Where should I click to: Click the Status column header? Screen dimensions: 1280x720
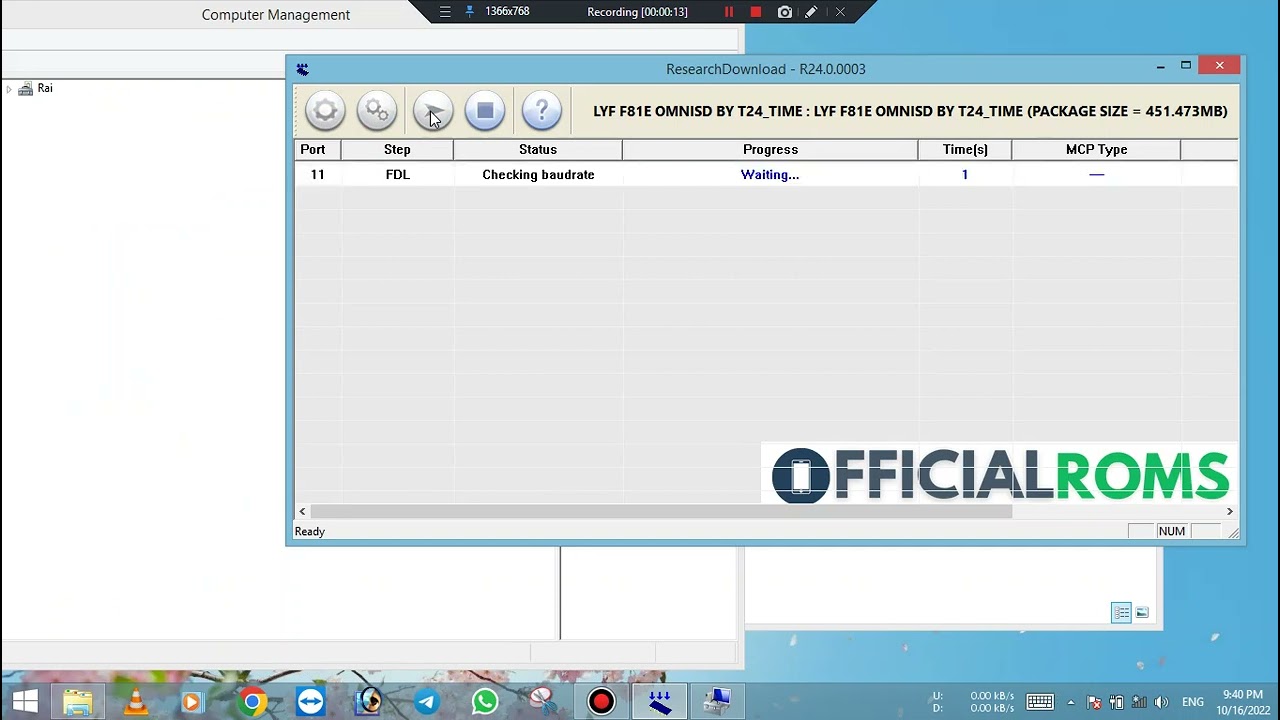pos(537,149)
